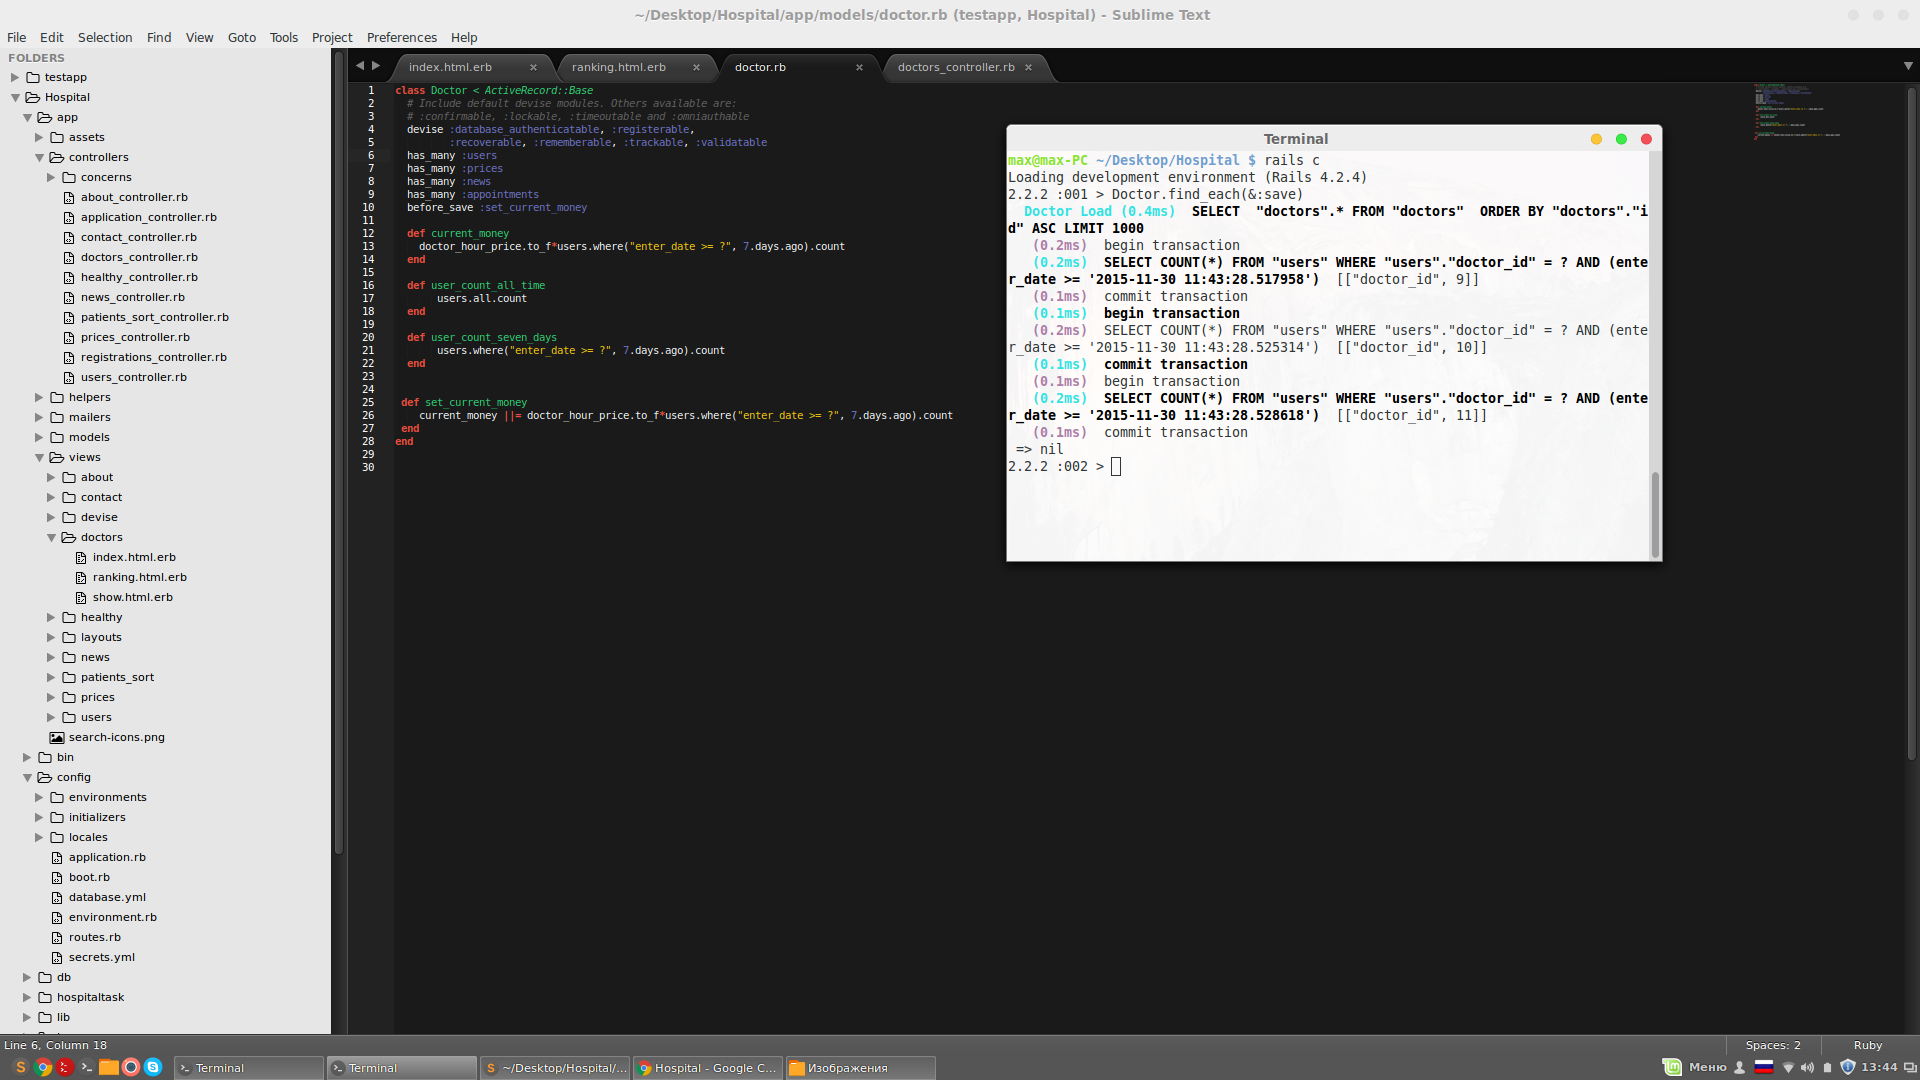Open the update manager shield icon

pos(1847,1067)
